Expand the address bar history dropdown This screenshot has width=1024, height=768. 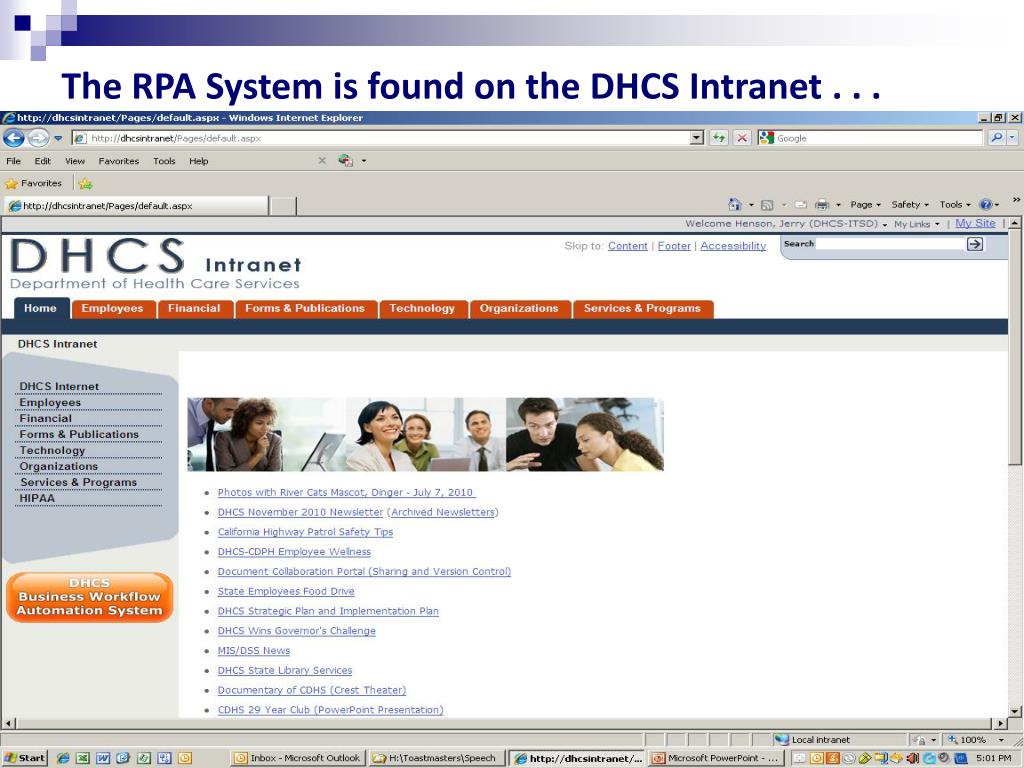click(697, 138)
